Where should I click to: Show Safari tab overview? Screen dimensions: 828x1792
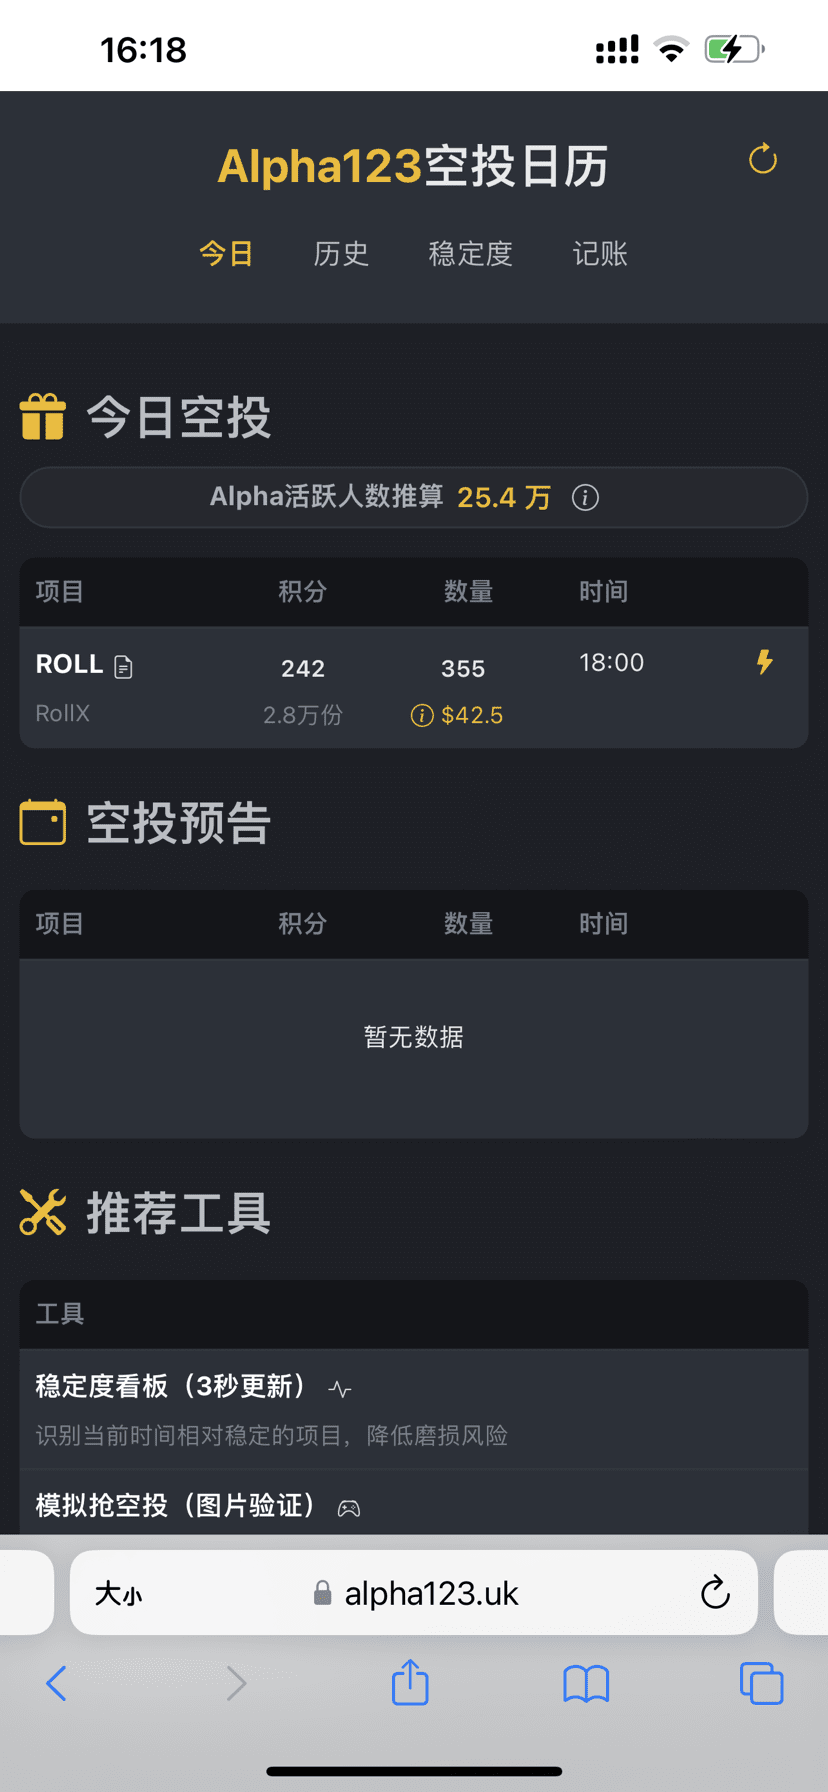tap(761, 1683)
